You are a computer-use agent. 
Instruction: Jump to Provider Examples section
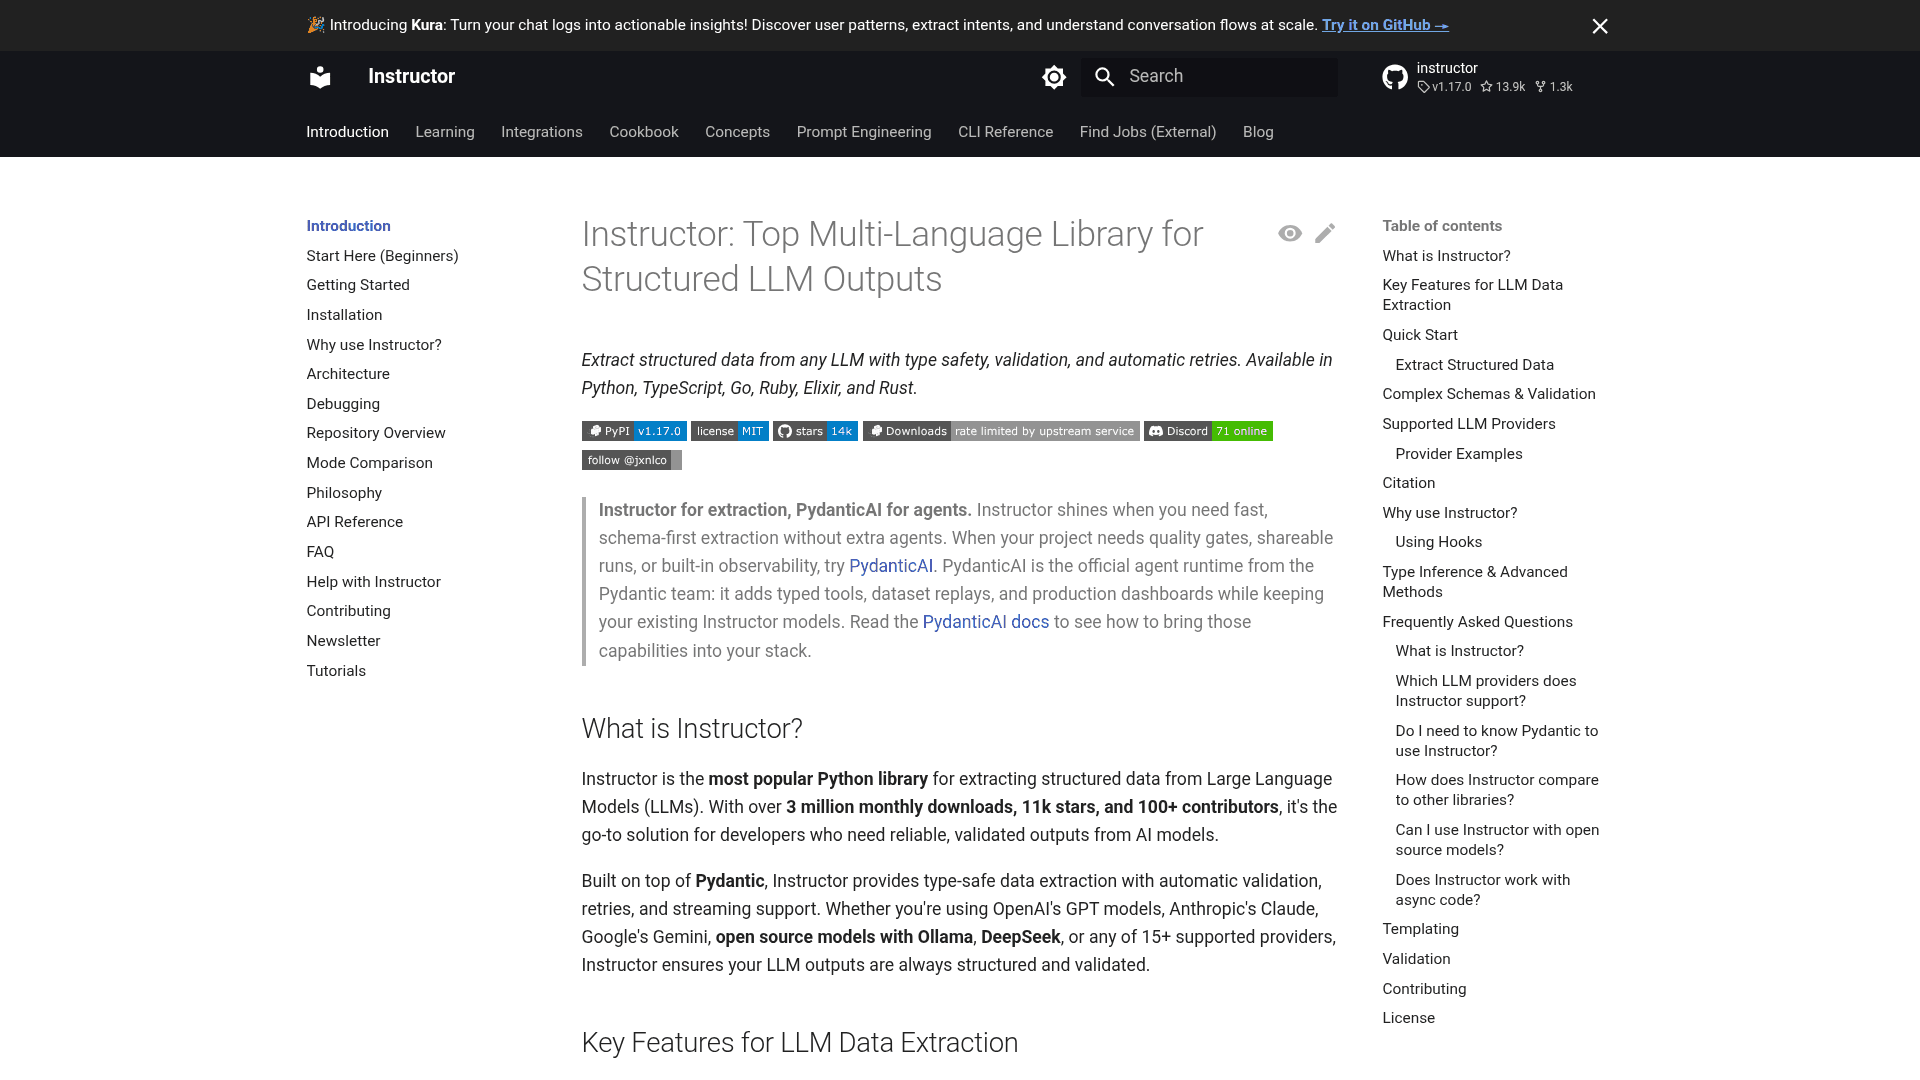[x=1458, y=454]
